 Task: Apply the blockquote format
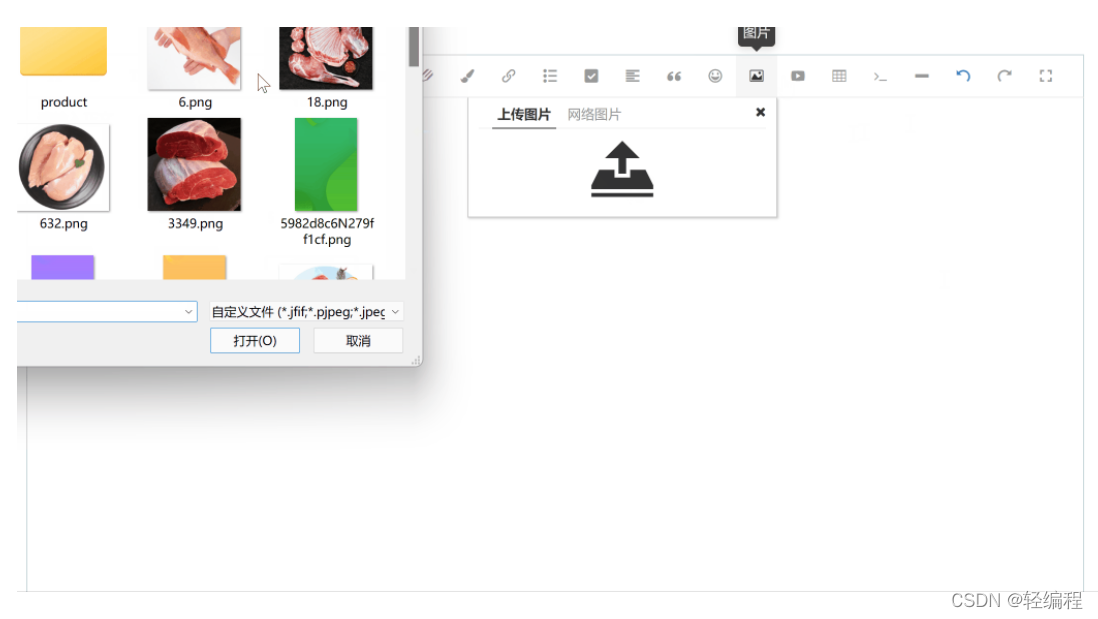674,76
